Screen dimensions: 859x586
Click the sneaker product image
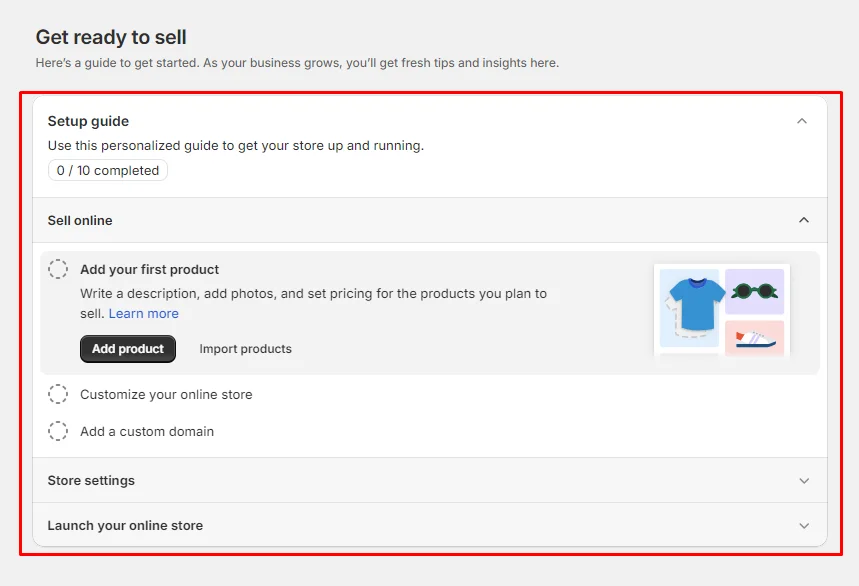[754, 340]
